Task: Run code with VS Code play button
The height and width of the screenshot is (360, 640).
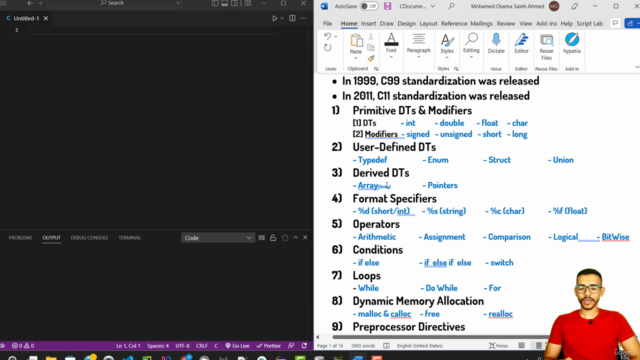Action: tap(275, 18)
